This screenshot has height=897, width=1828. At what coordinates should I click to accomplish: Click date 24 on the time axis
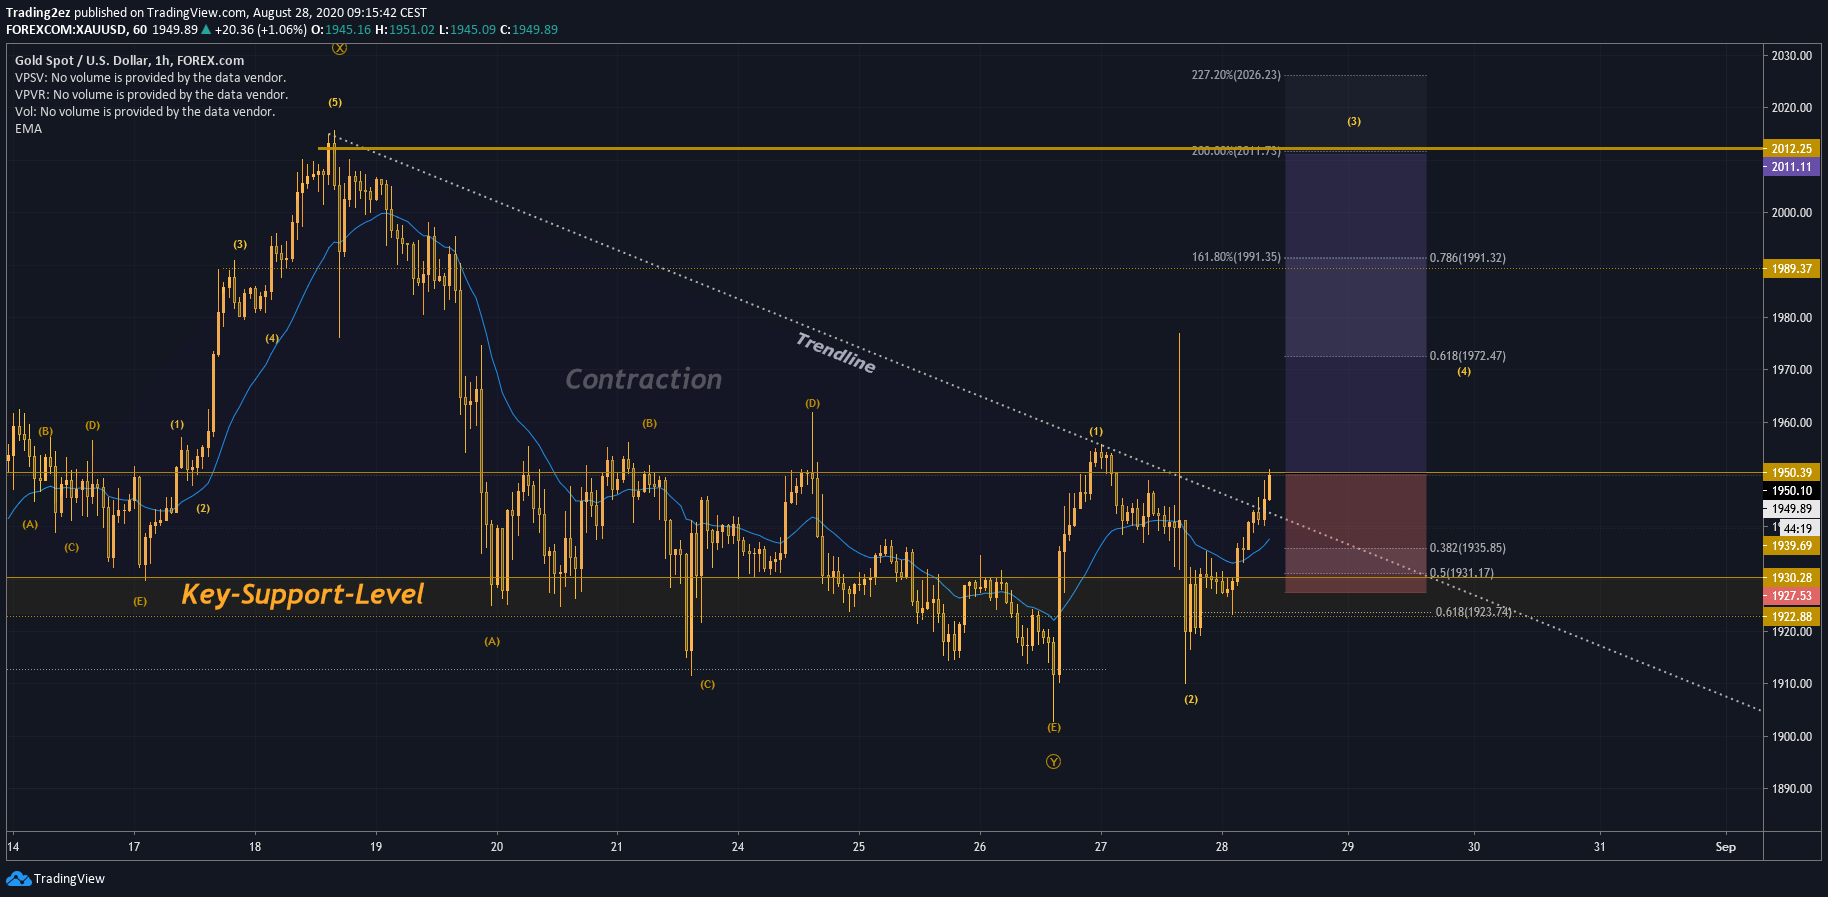[738, 847]
